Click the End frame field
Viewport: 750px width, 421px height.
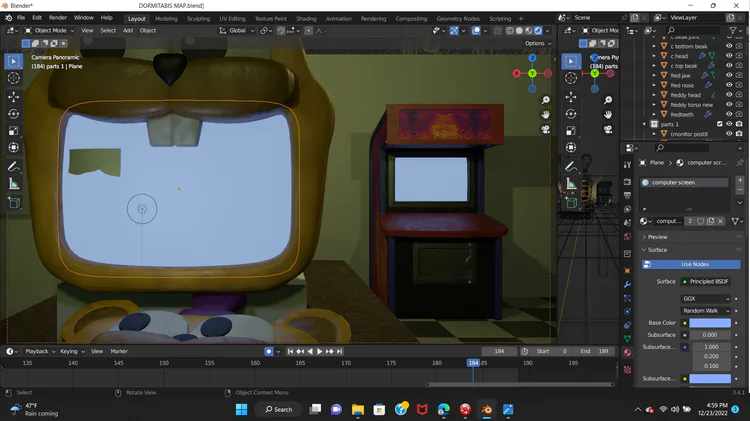click(x=595, y=351)
